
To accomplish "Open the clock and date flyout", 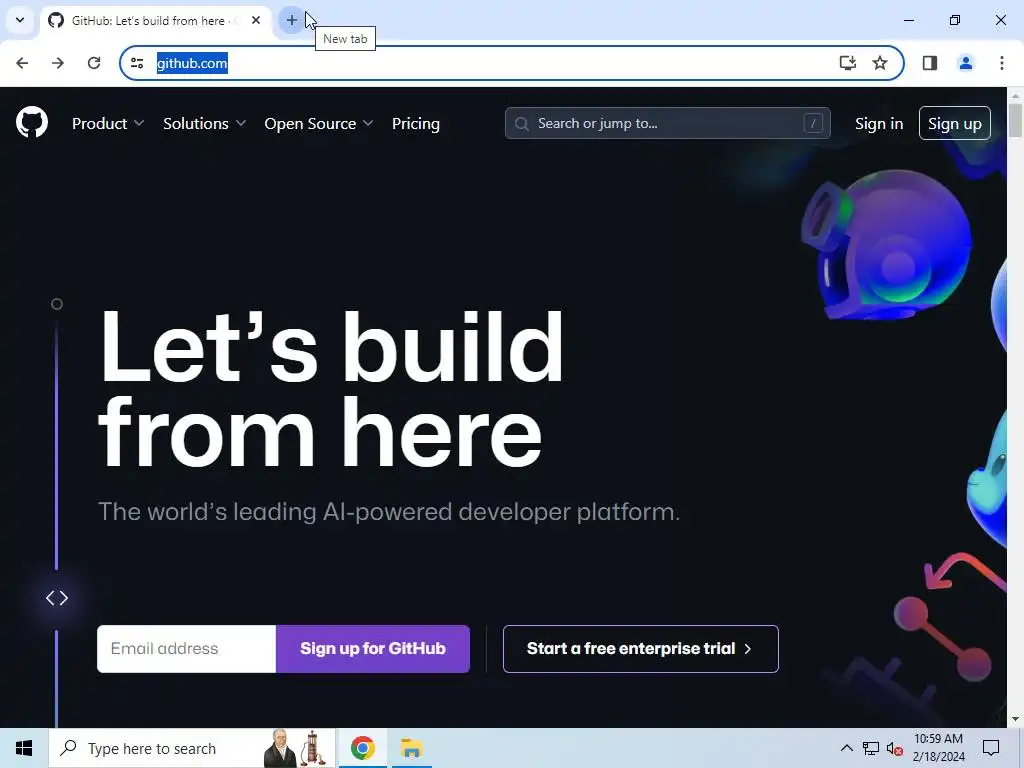I will (938, 748).
